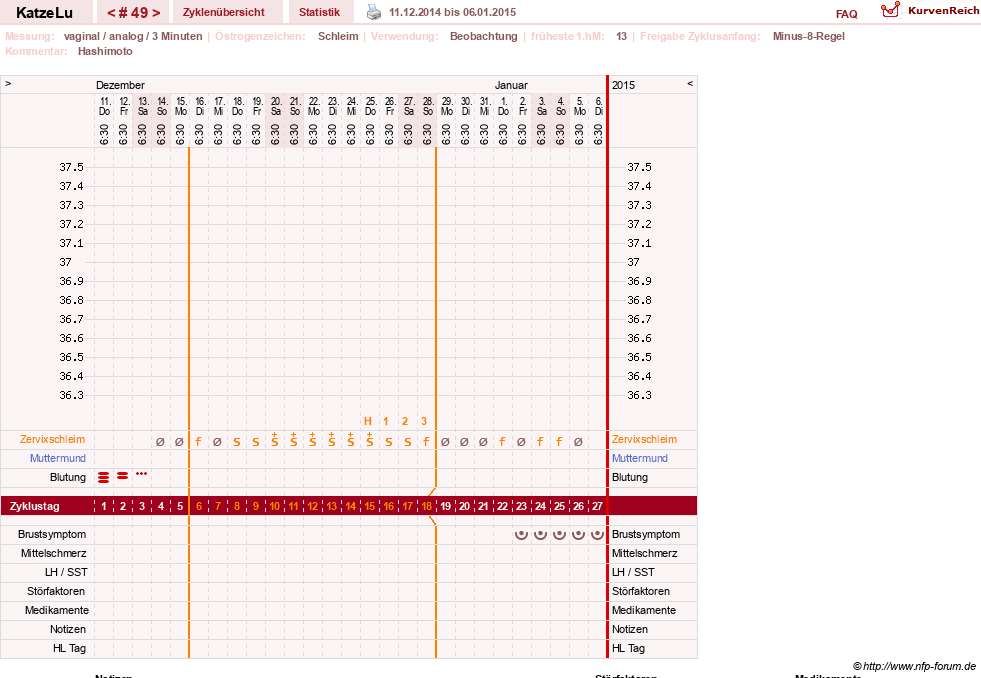Viewport: 981px width, 678px height.
Task: Open the FAQ link
Action: (x=846, y=14)
